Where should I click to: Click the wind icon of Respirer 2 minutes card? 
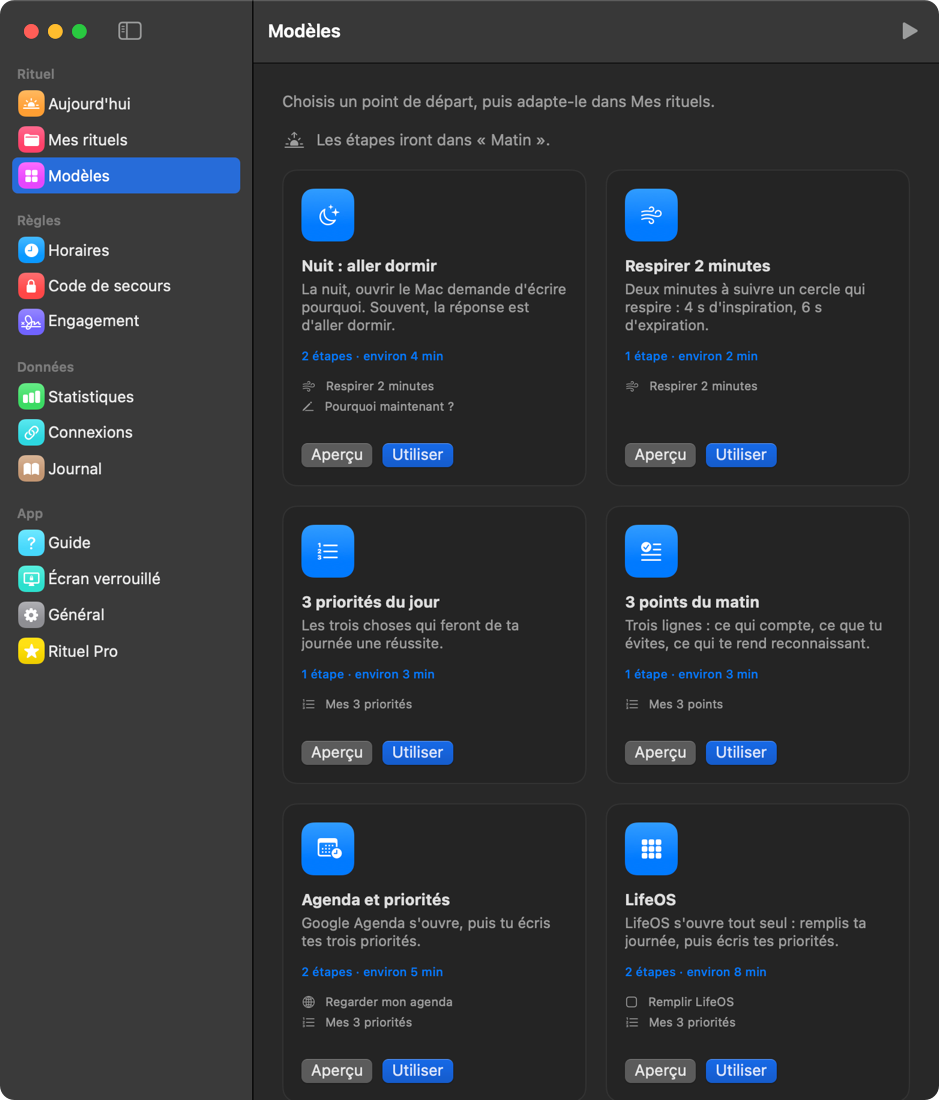point(651,215)
